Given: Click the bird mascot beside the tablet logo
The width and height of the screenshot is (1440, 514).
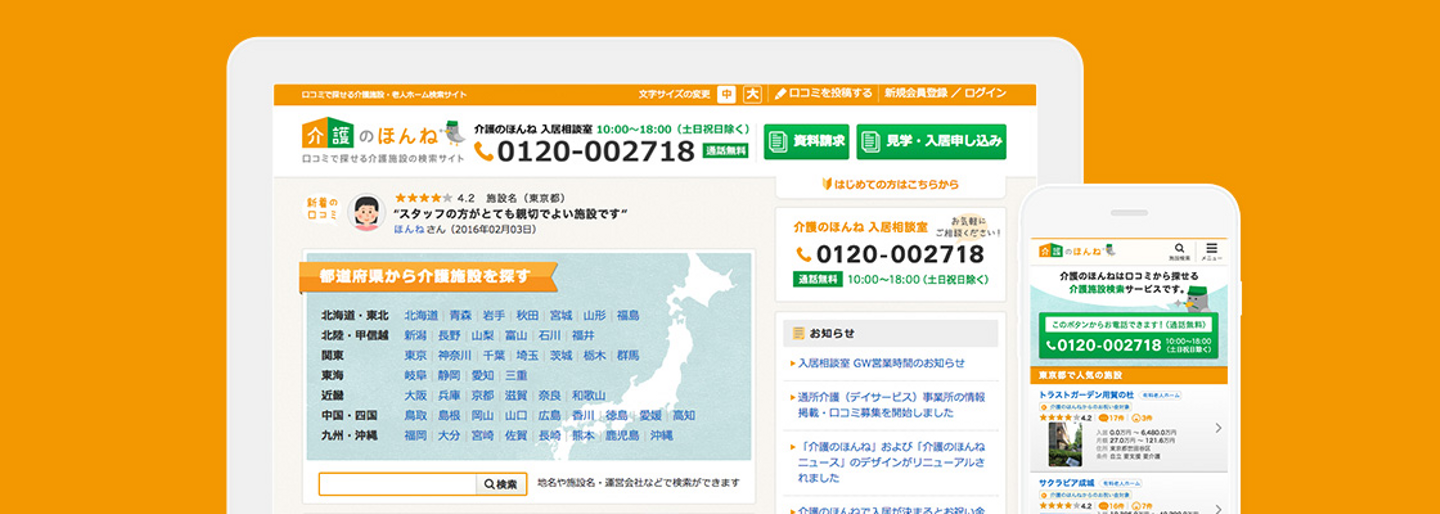Looking at the screenshot, I should coord(452,132).
